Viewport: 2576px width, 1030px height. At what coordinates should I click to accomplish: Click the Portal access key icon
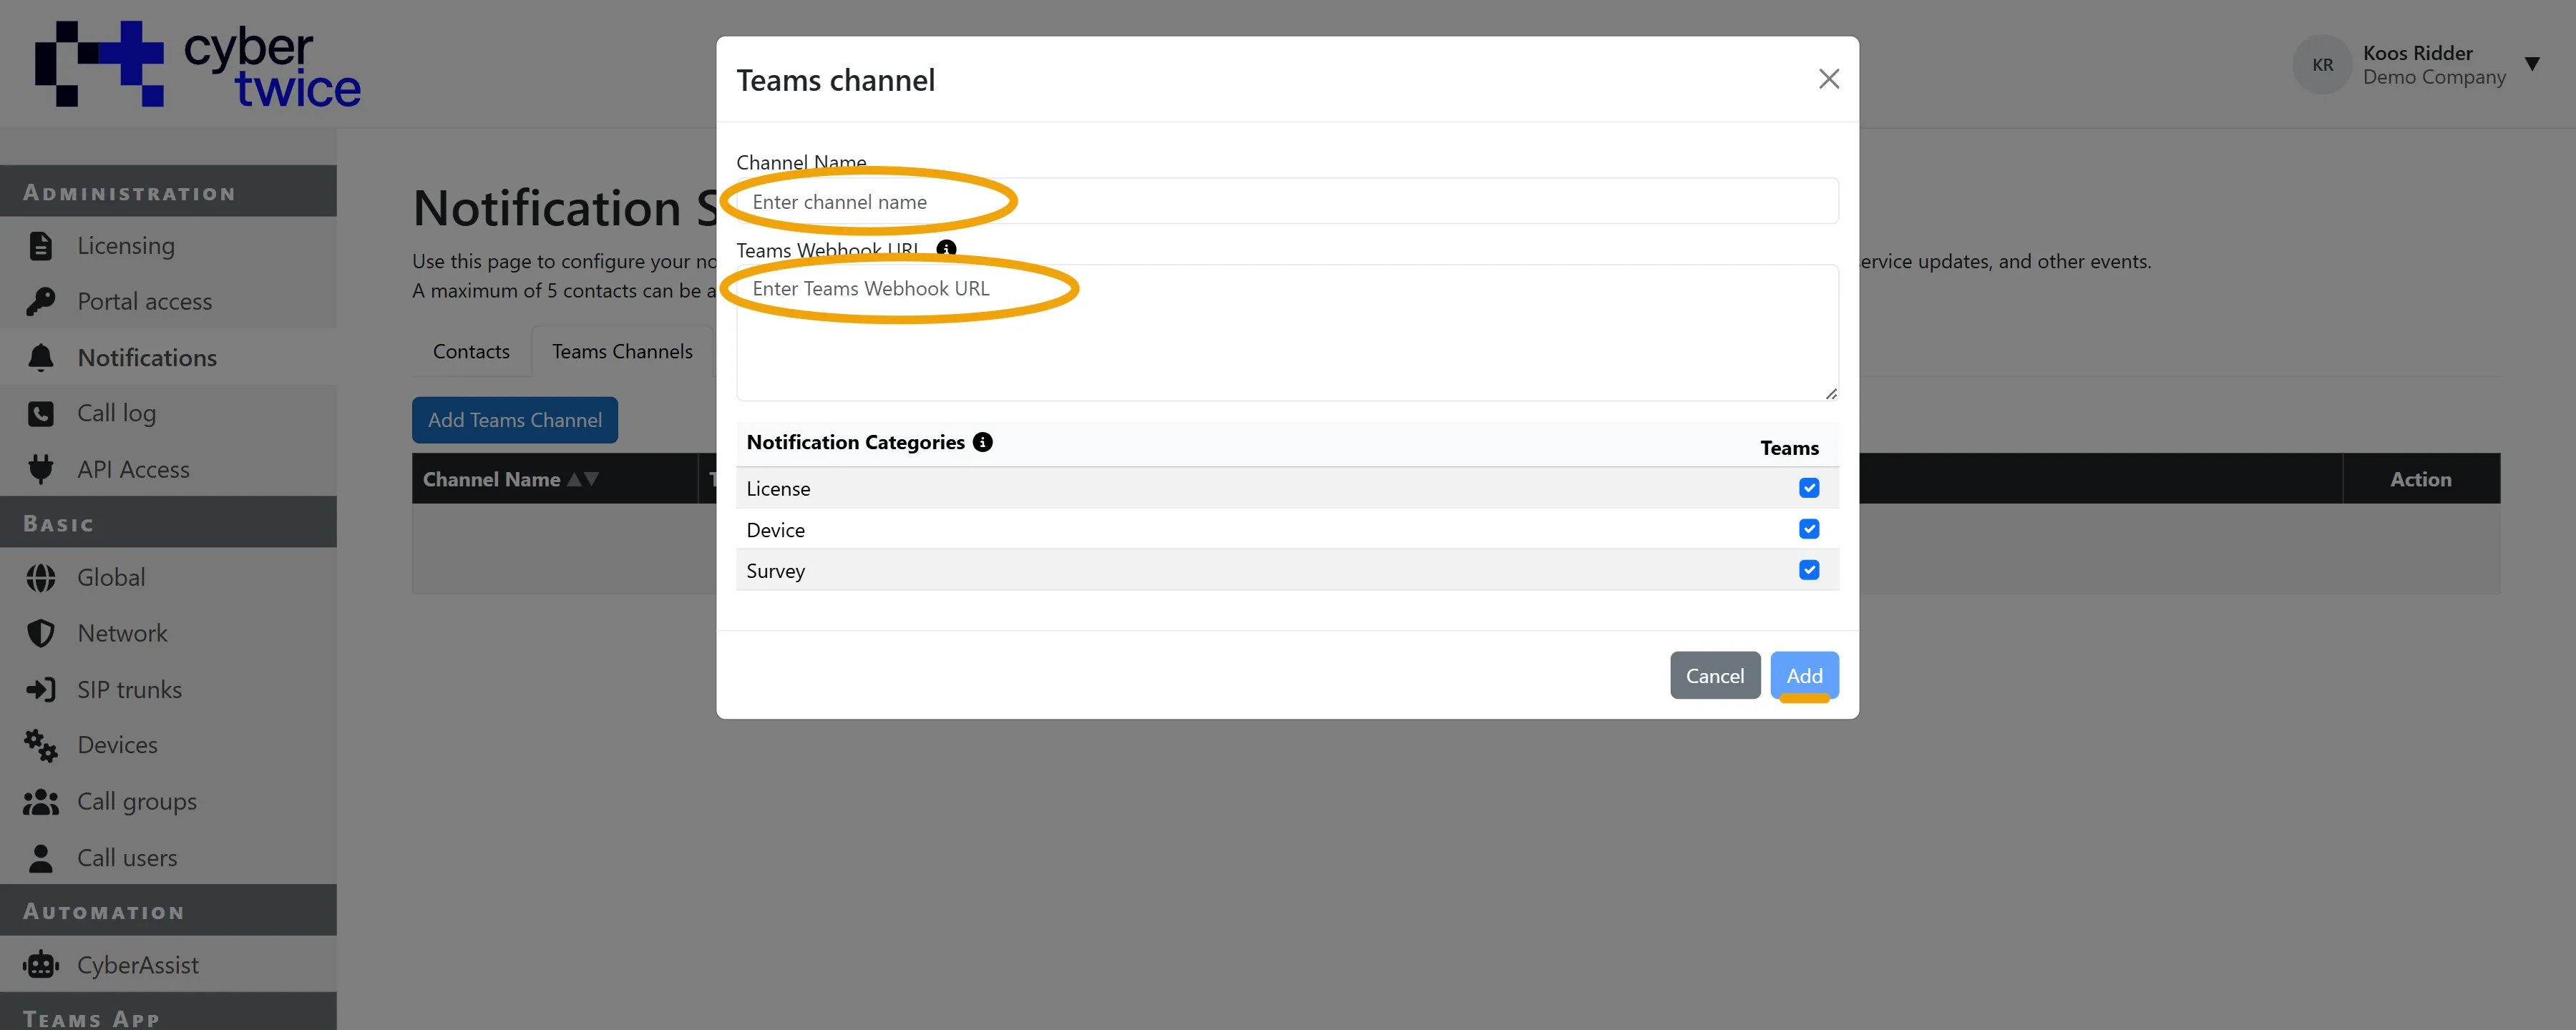(x=41, y=302)
